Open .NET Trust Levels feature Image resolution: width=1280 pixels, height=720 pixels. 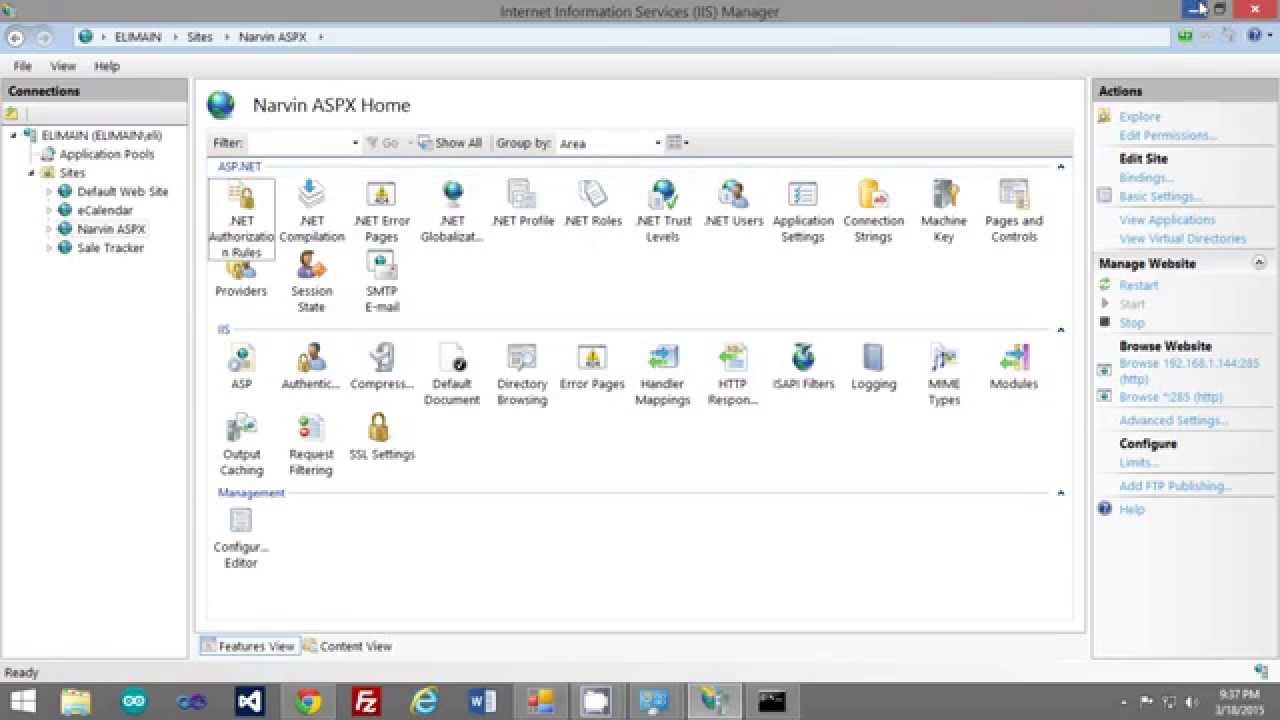click(x=663, y=212)
